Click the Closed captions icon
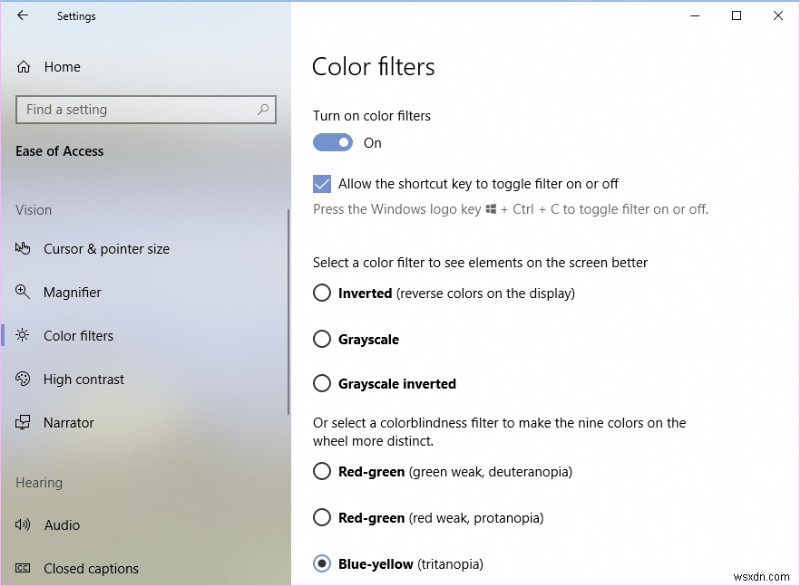 coord(23,568)
